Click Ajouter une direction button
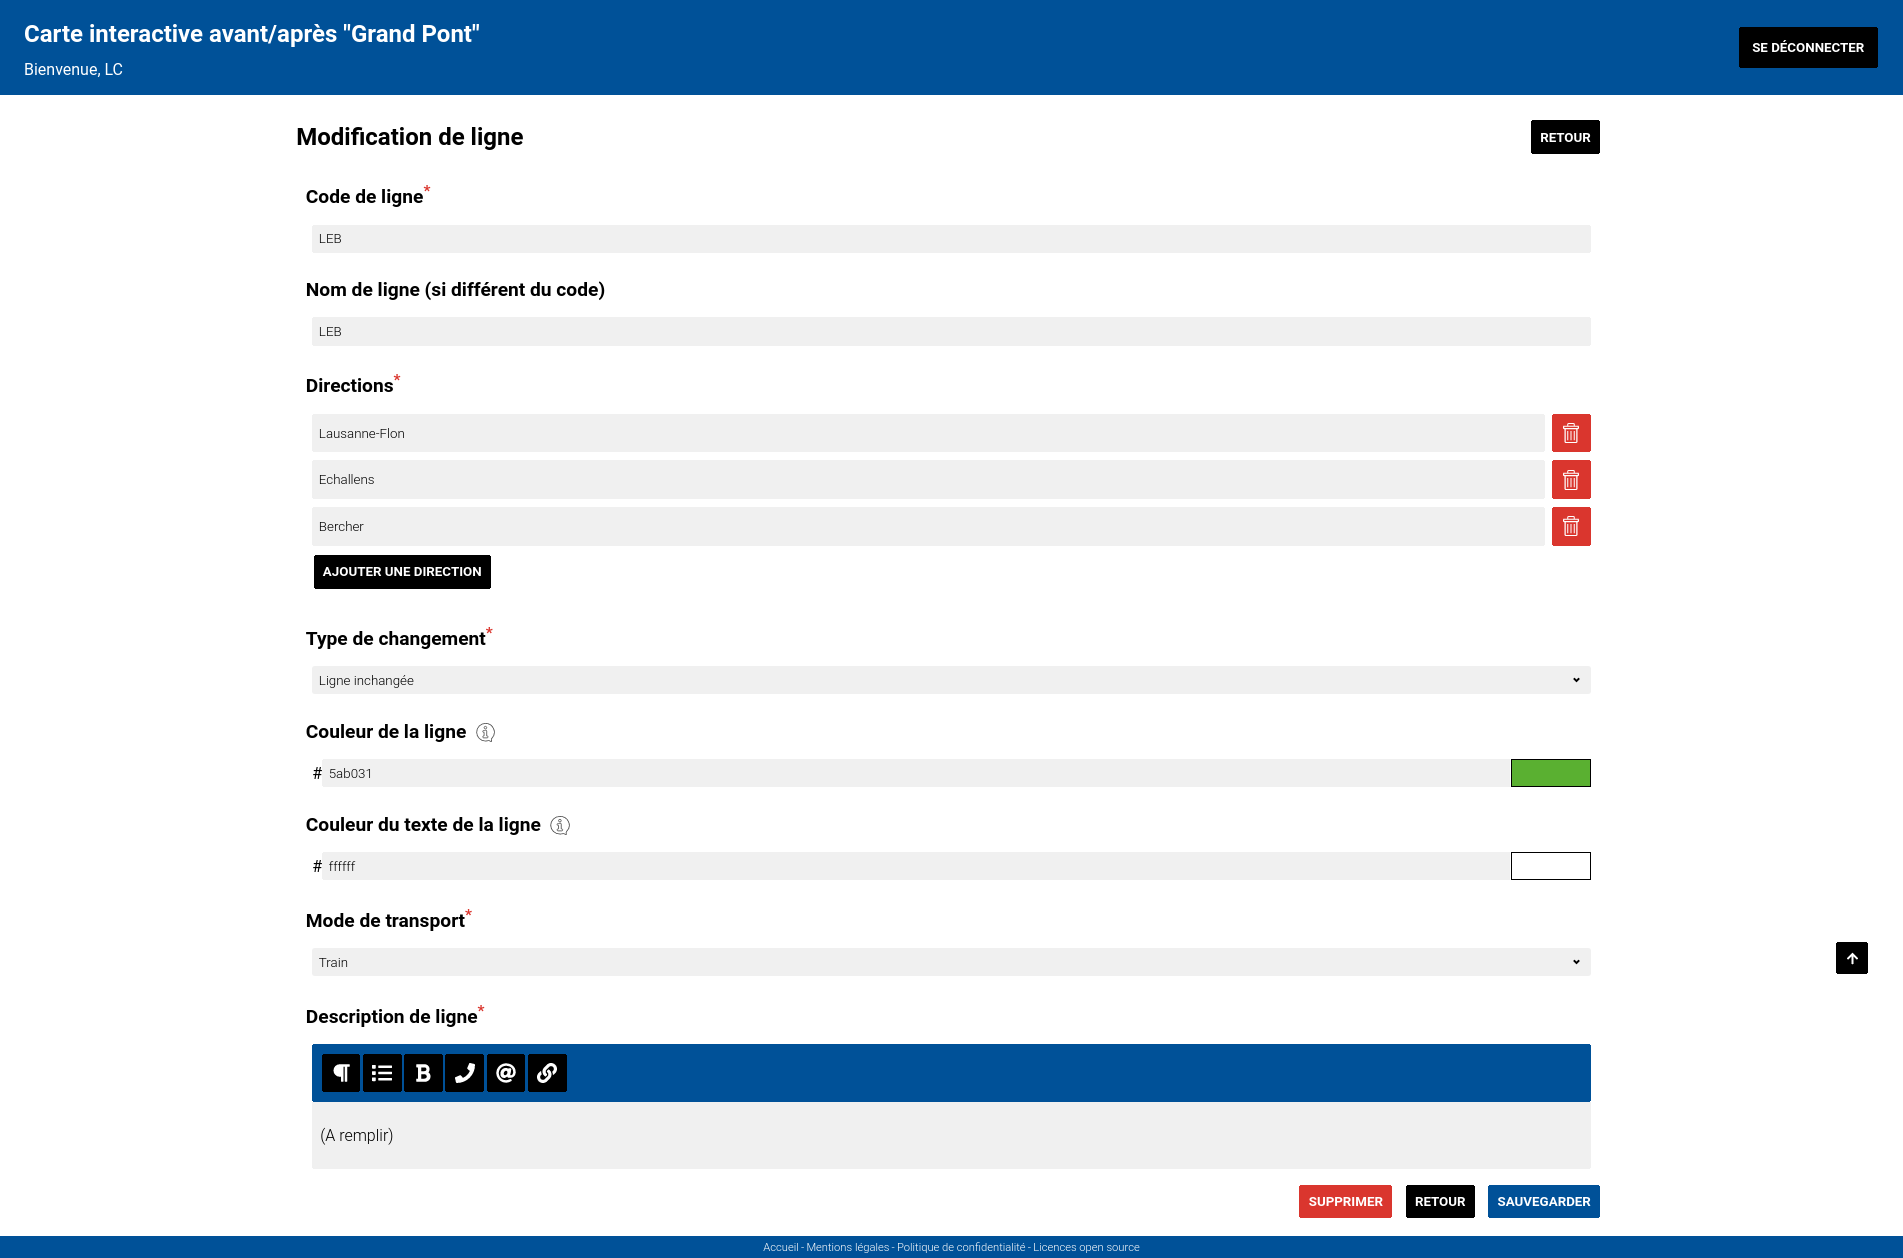The image size is (1903, 1258). pyautogui.click(x=402, y=572)
